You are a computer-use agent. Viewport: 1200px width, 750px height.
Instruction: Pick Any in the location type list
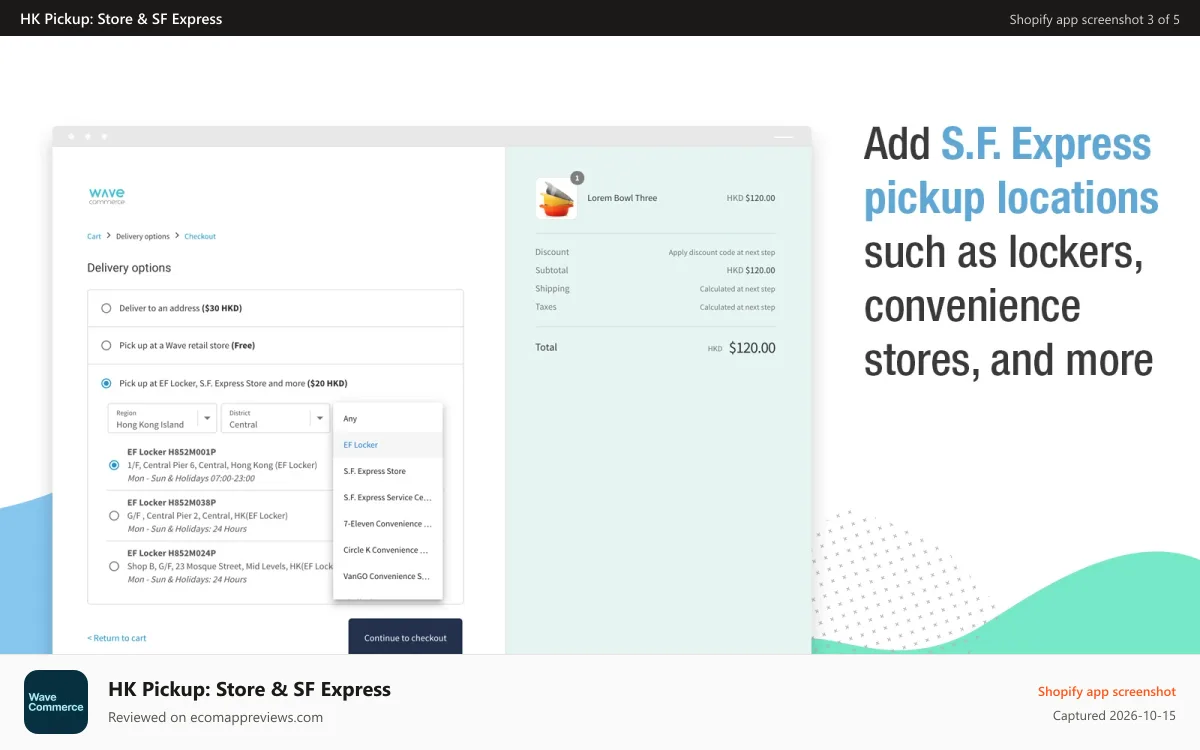pyautogui.click(x=388, y=418)
